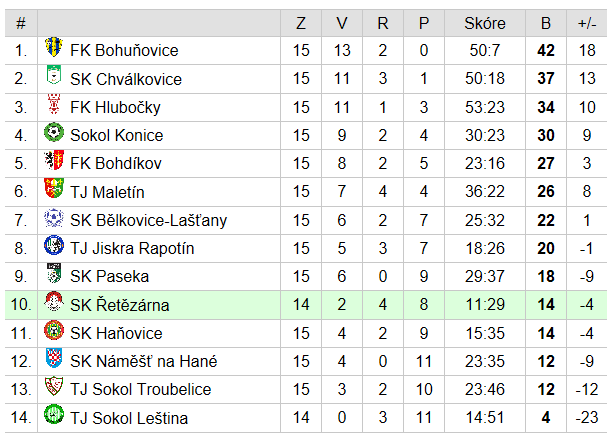Click the SK Náměšť na Hané shield
Viewport: 615px width, 439px height.
coord(54,358)
